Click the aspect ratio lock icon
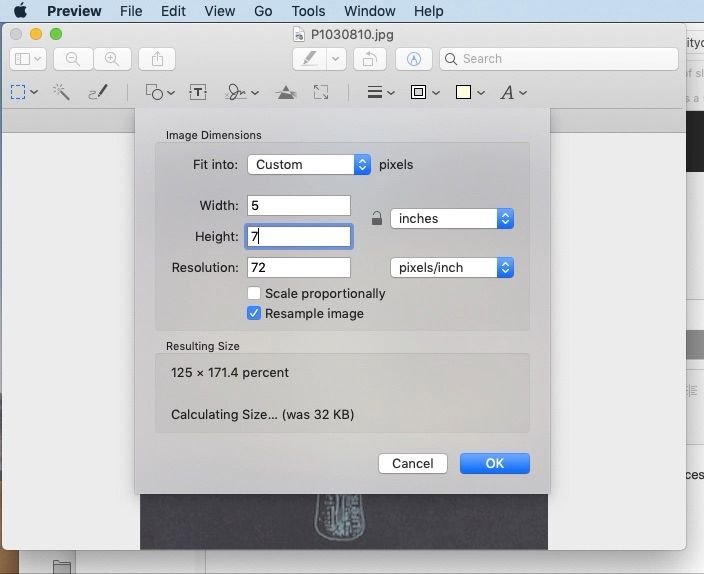 coord(376,219)
